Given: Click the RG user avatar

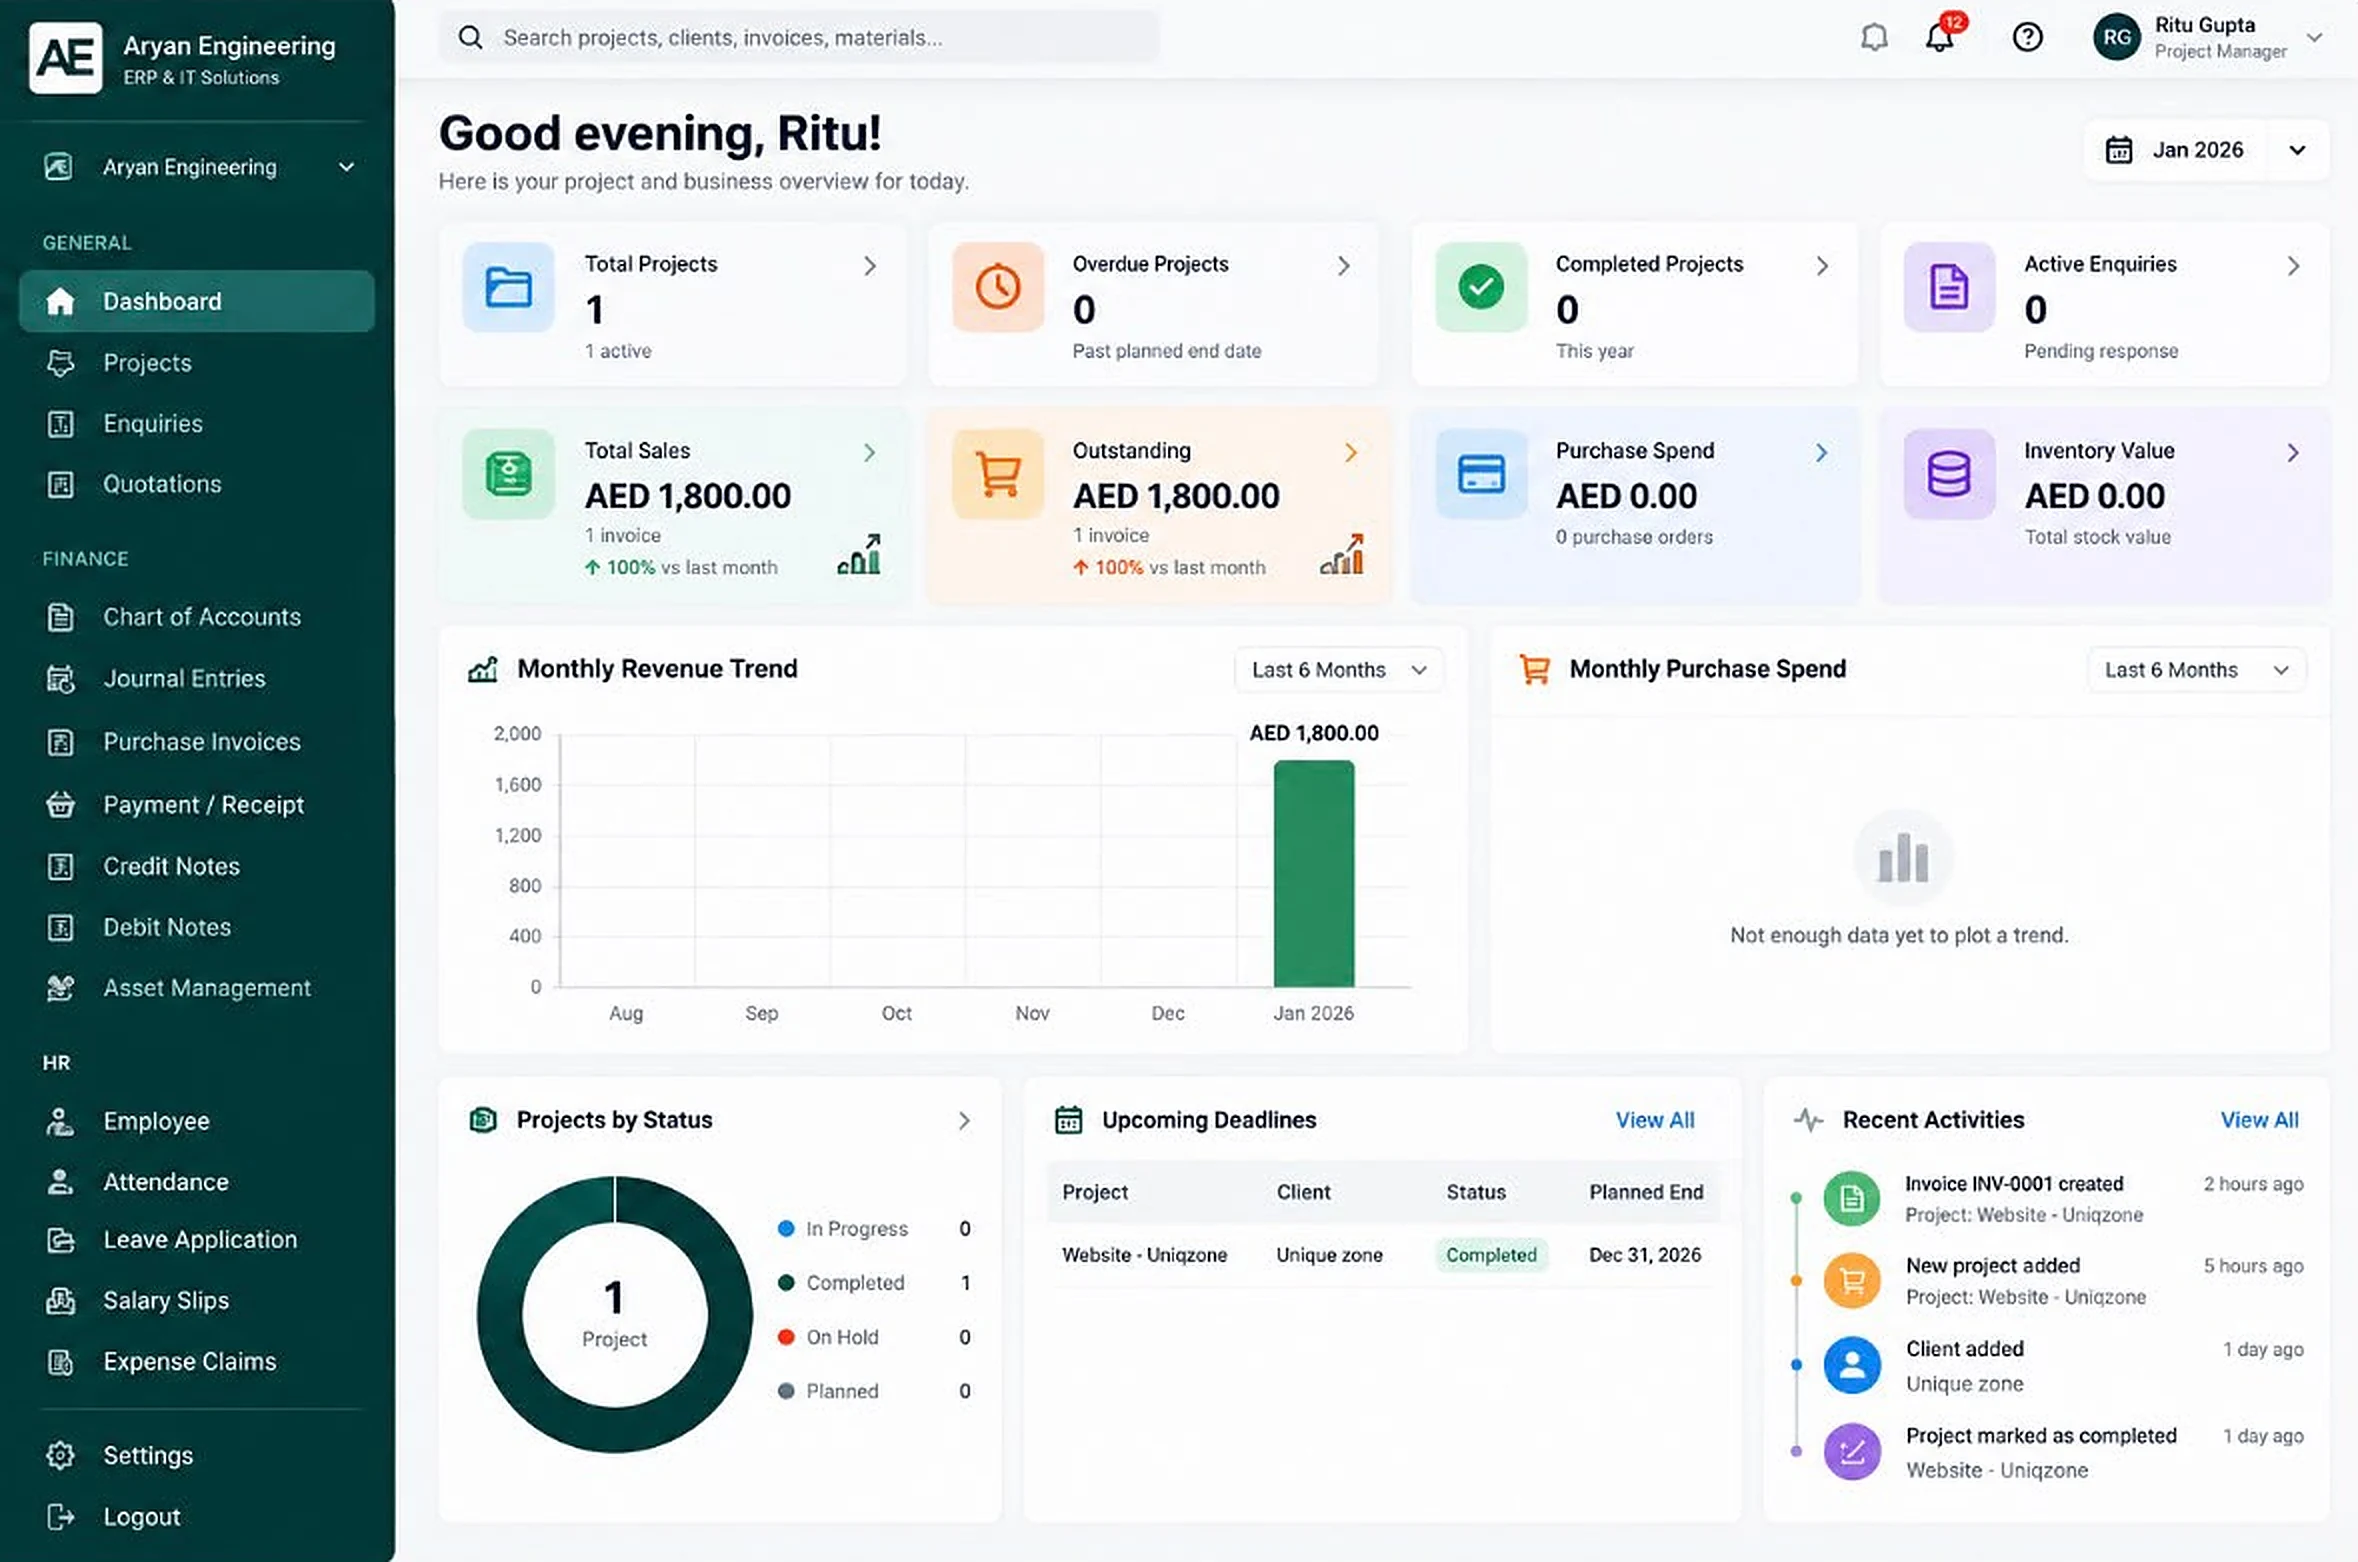Looking at the screenshot, I should (x=2117, y=38).
